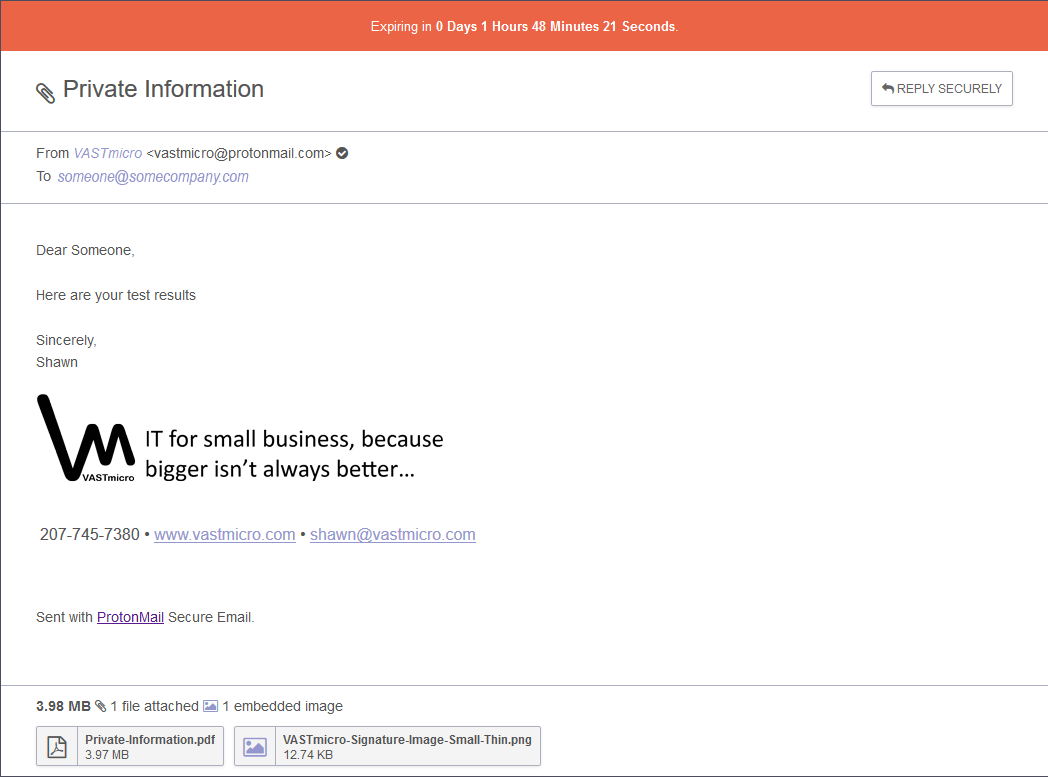Open VASTmicro-Signature-Image-Small-Thin.png attachment
The width and height of the screenshot is (1048, 777).
coord(387,746)
